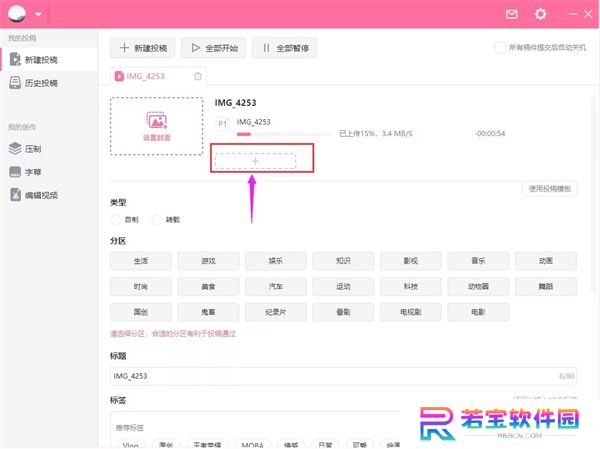
Task: Click the upload status text 已上传15%
Action: (357, 134)
